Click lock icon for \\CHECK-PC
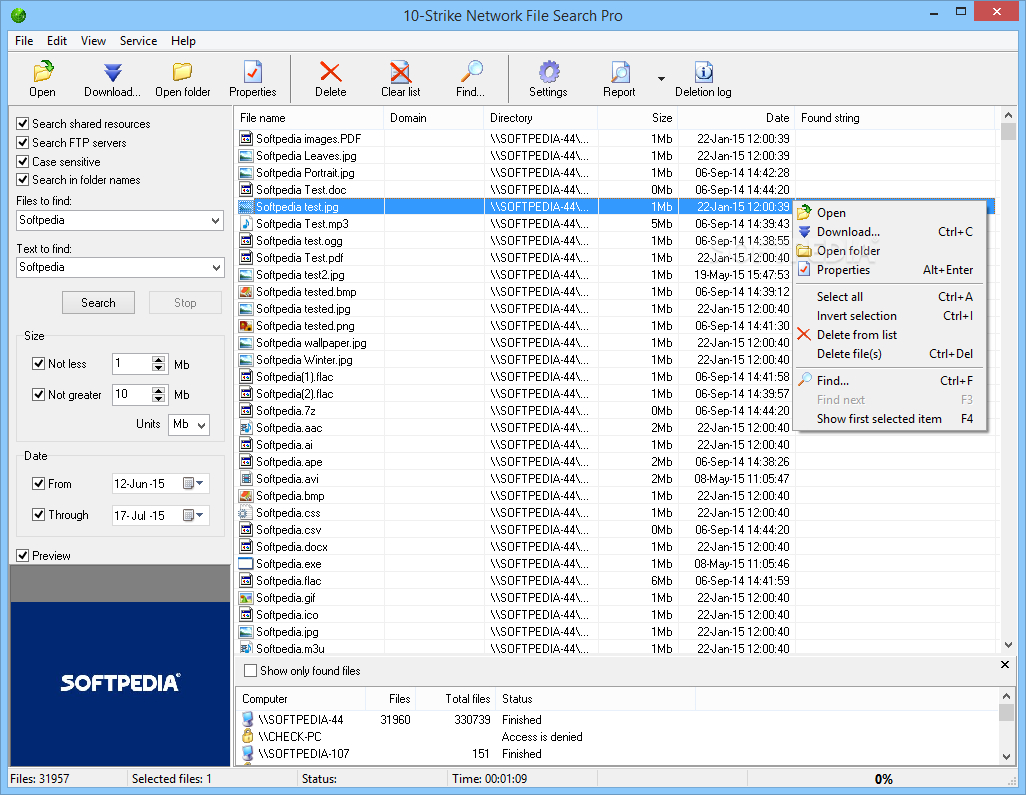 247,736
